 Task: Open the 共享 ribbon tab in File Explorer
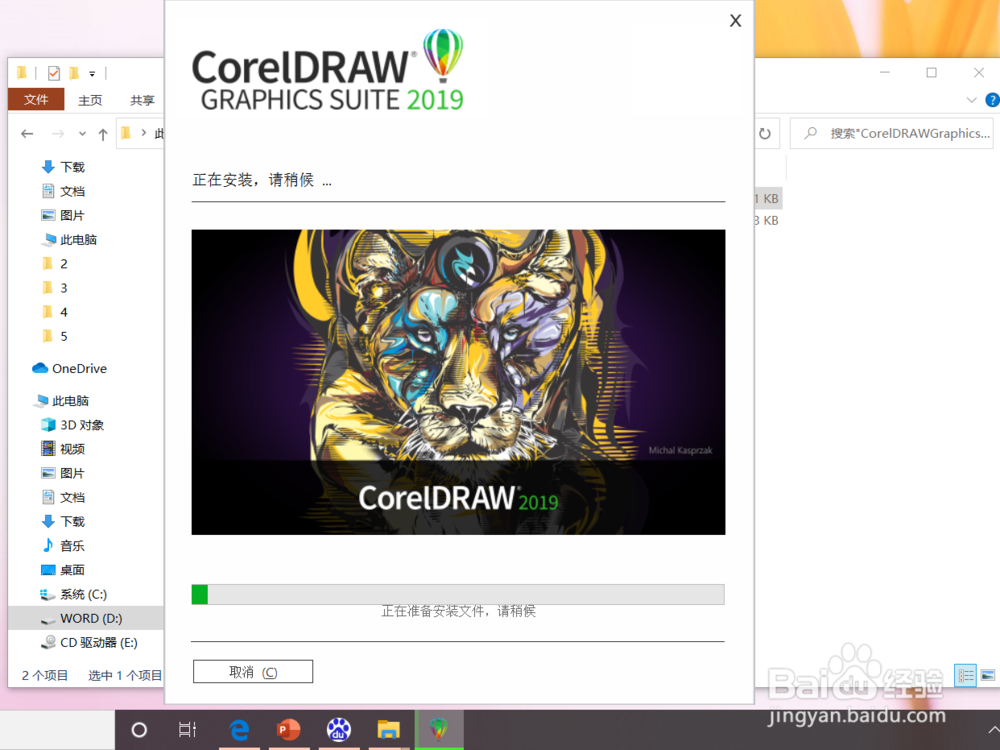pos(142,100)
